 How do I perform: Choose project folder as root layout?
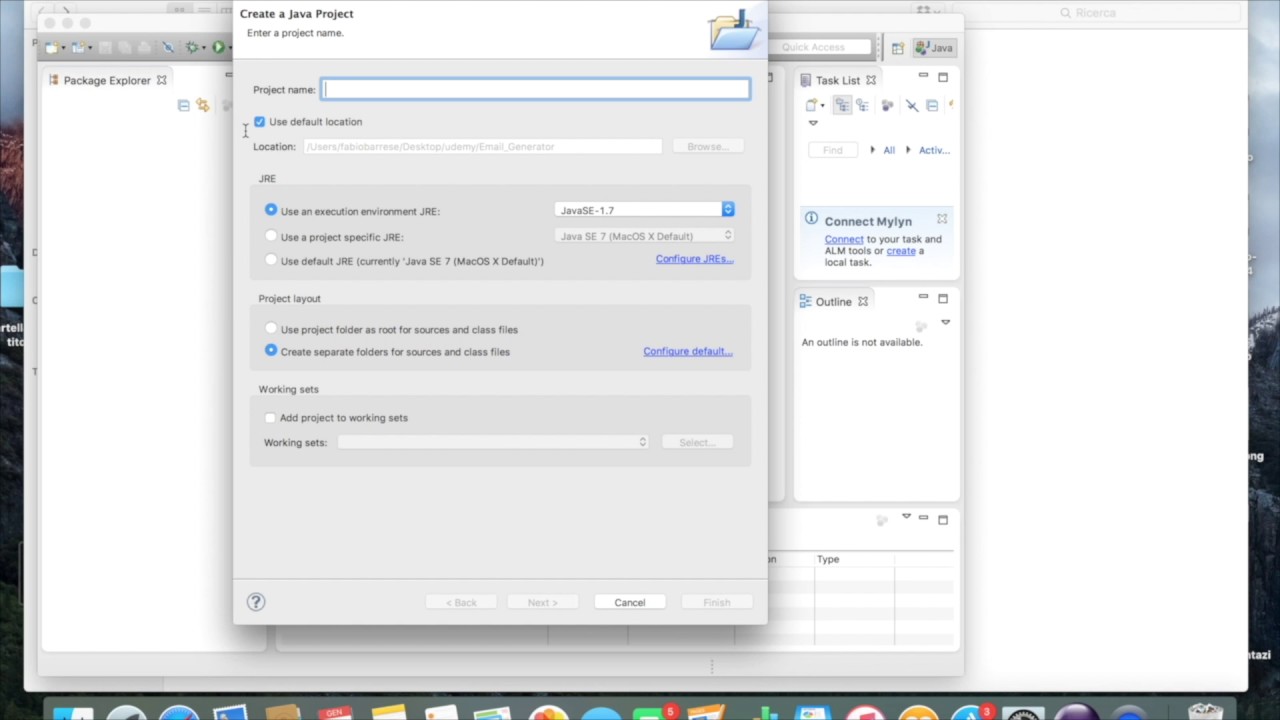pyautogui.click(x=271, y=328)
